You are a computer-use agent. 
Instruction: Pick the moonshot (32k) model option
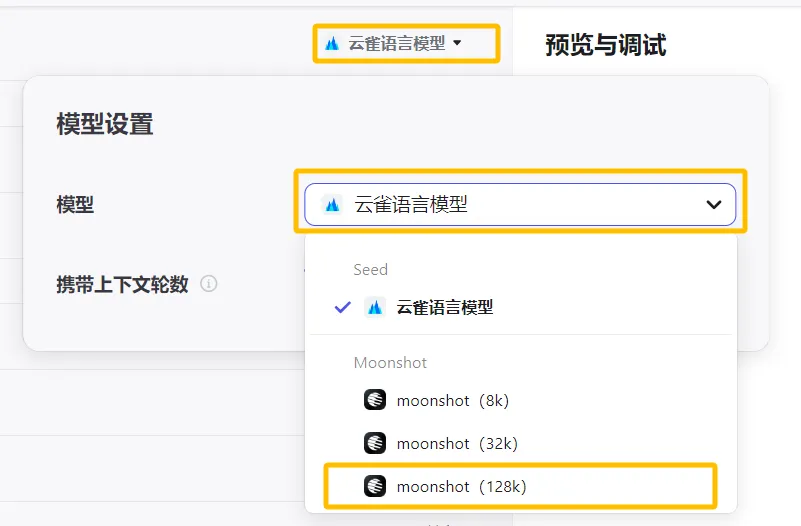click(x=456, y=443)
